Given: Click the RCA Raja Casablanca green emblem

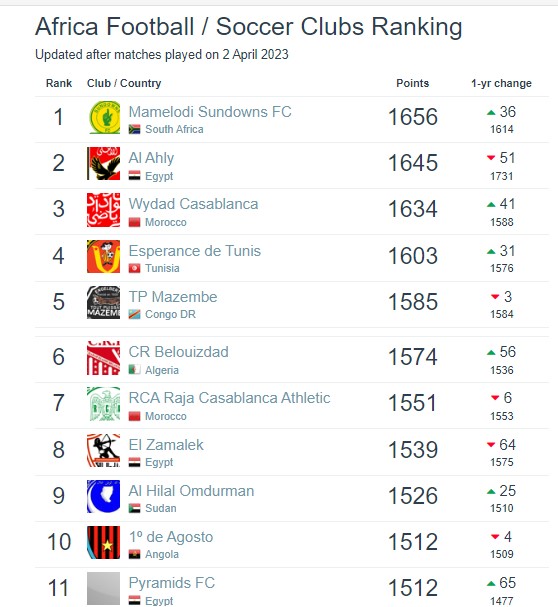Looking at the screenshot, I should (x=104, y=404).
